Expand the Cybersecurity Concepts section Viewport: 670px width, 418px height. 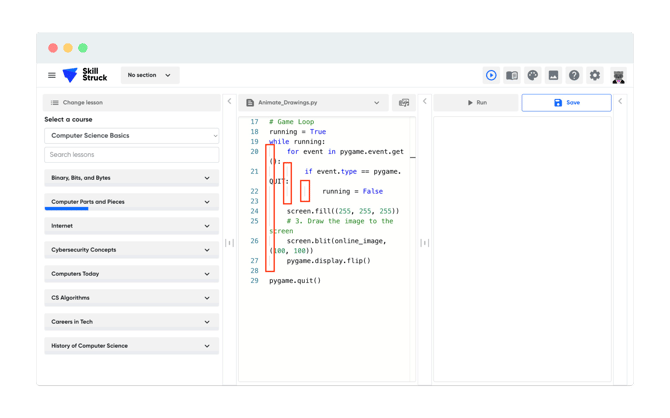[132, 250]
